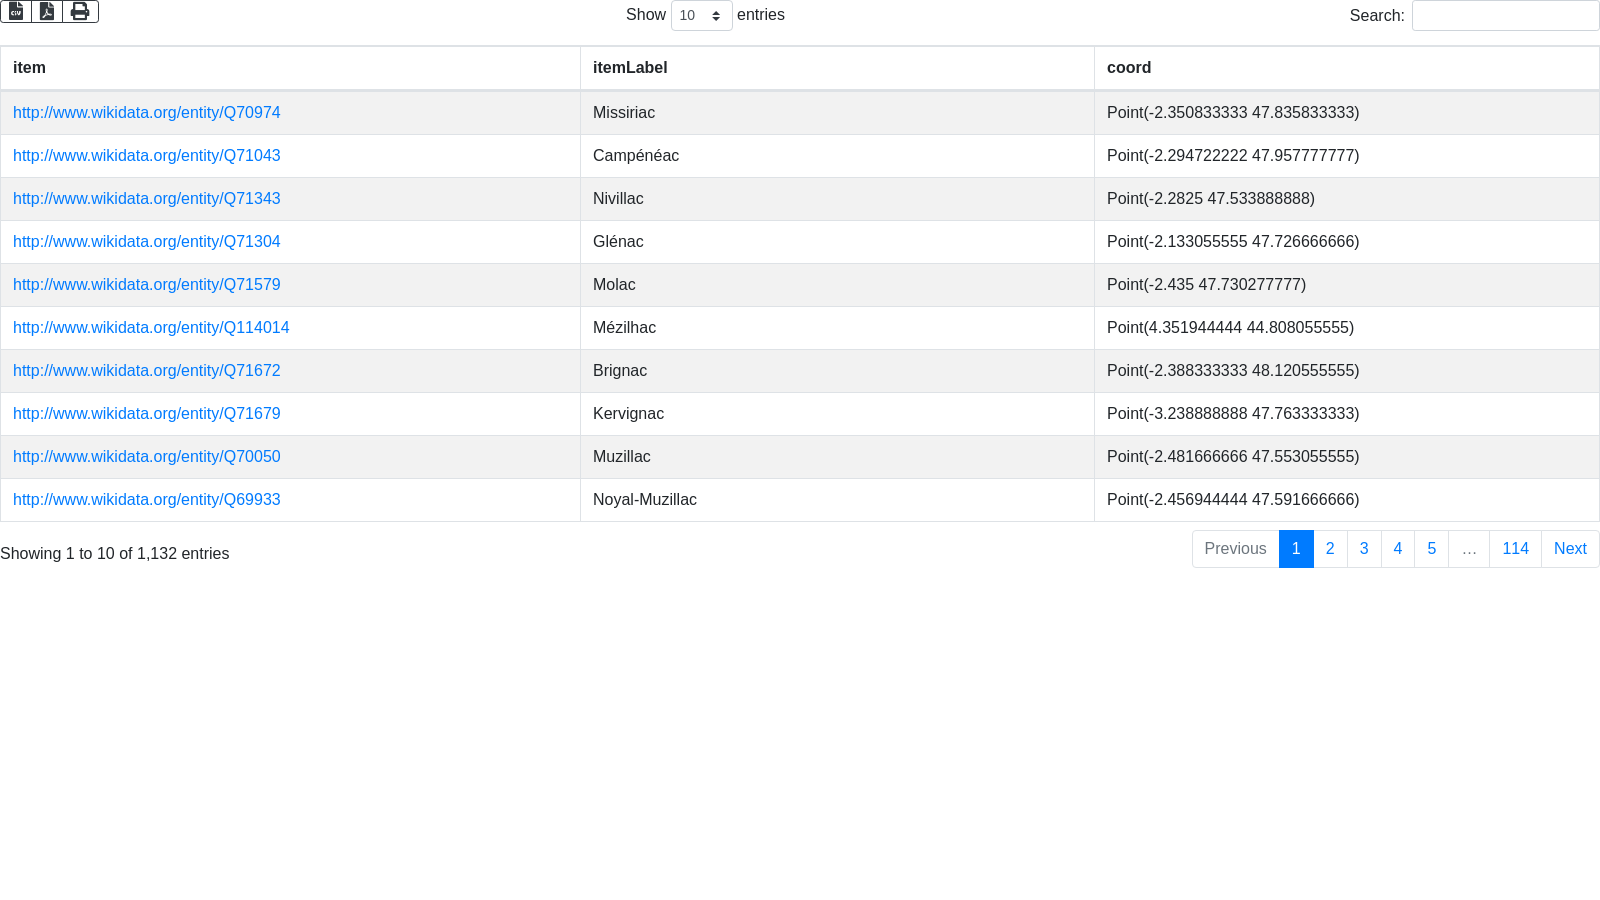
Task: Click the active page 1 button
Action: click(x=1296, y=549)
